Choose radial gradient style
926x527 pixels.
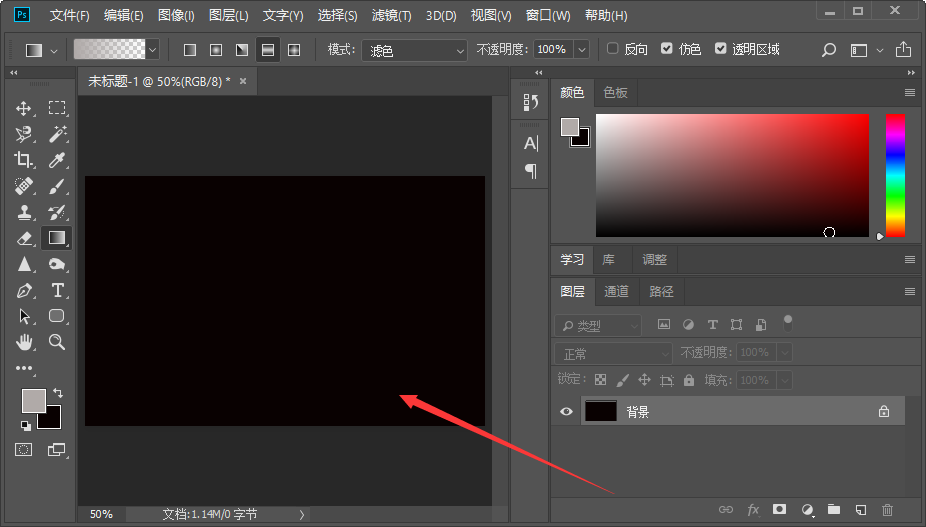[216, 50]
